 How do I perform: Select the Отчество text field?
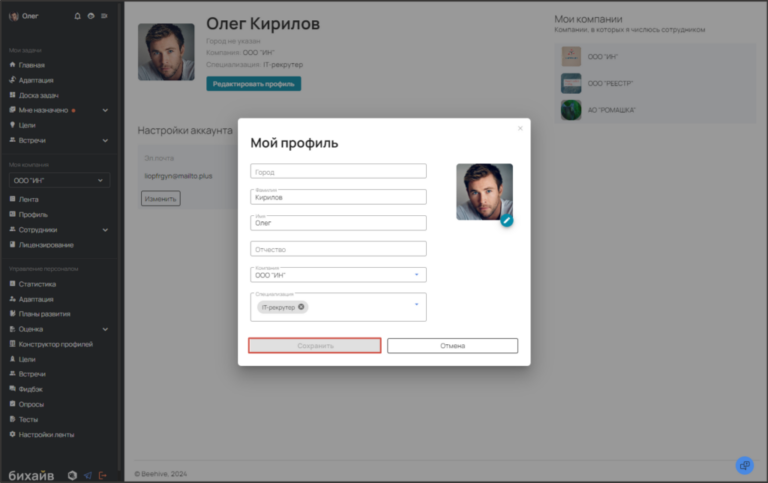click(338, 249)
